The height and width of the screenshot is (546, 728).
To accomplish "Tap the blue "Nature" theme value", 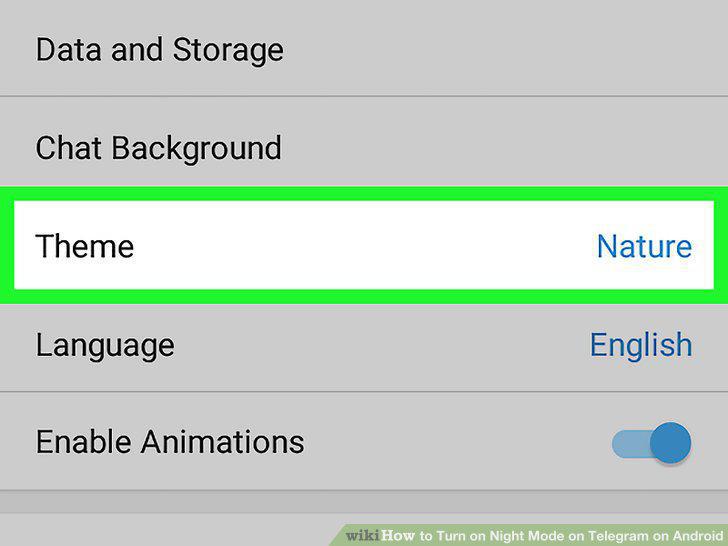I will point(644,246).
